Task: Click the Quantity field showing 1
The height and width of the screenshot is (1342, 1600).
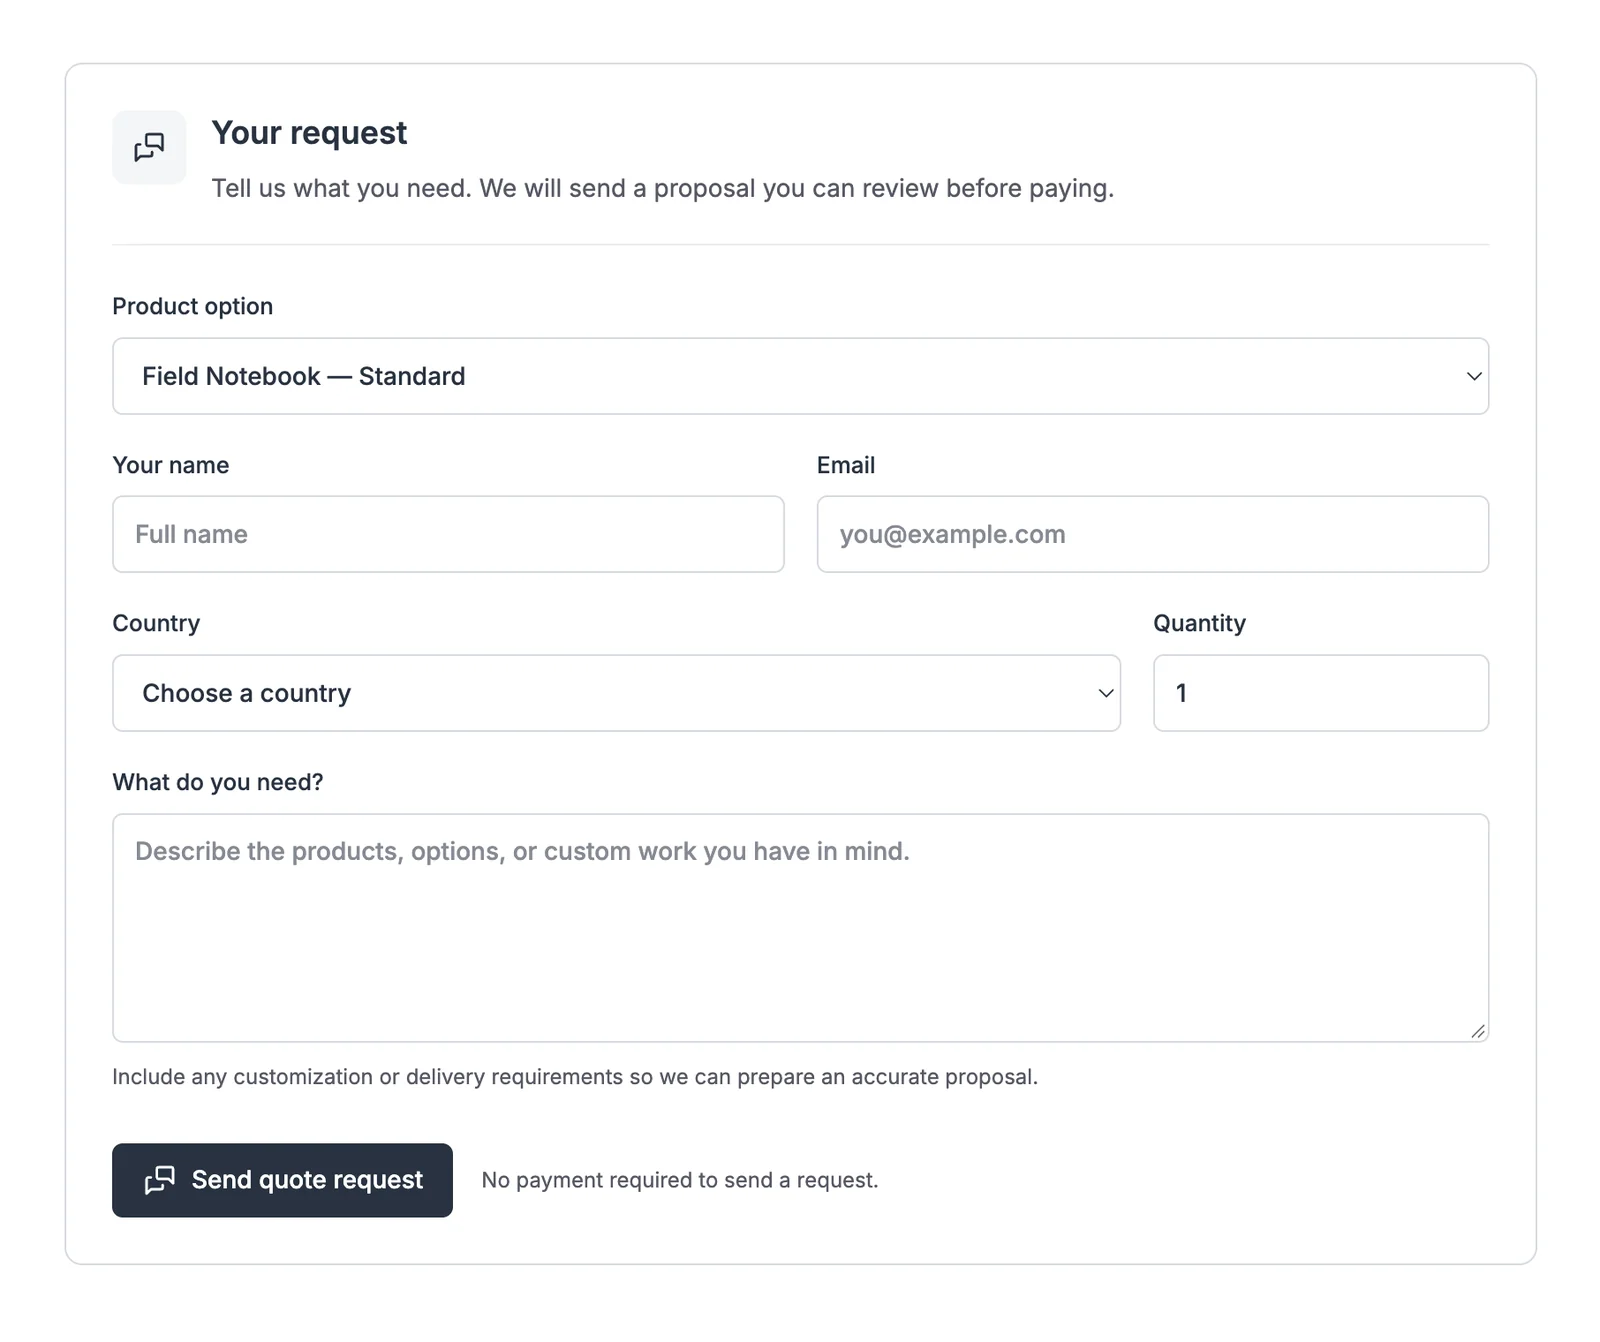Action: [x=1321, y=693]
